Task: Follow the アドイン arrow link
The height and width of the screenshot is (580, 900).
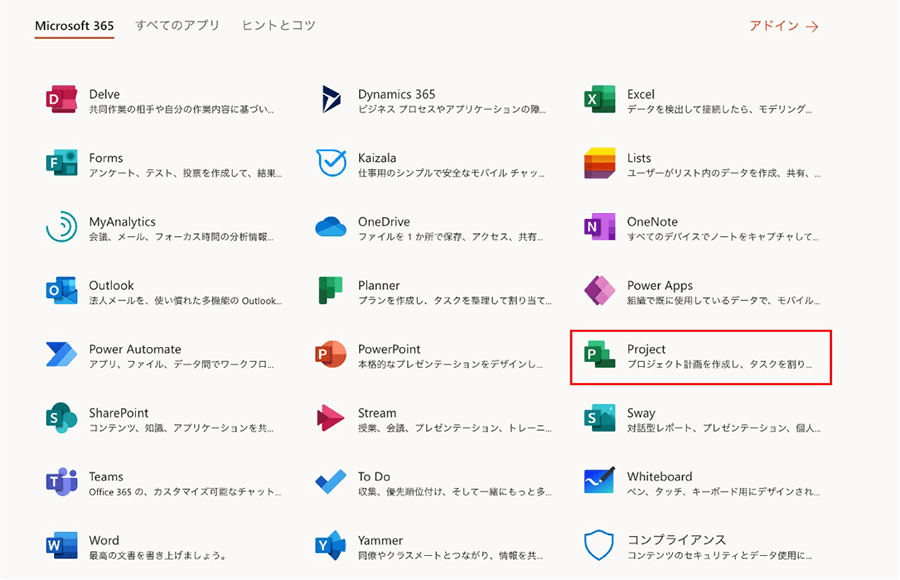Action: pyautogui.click(x=784, y=26)
